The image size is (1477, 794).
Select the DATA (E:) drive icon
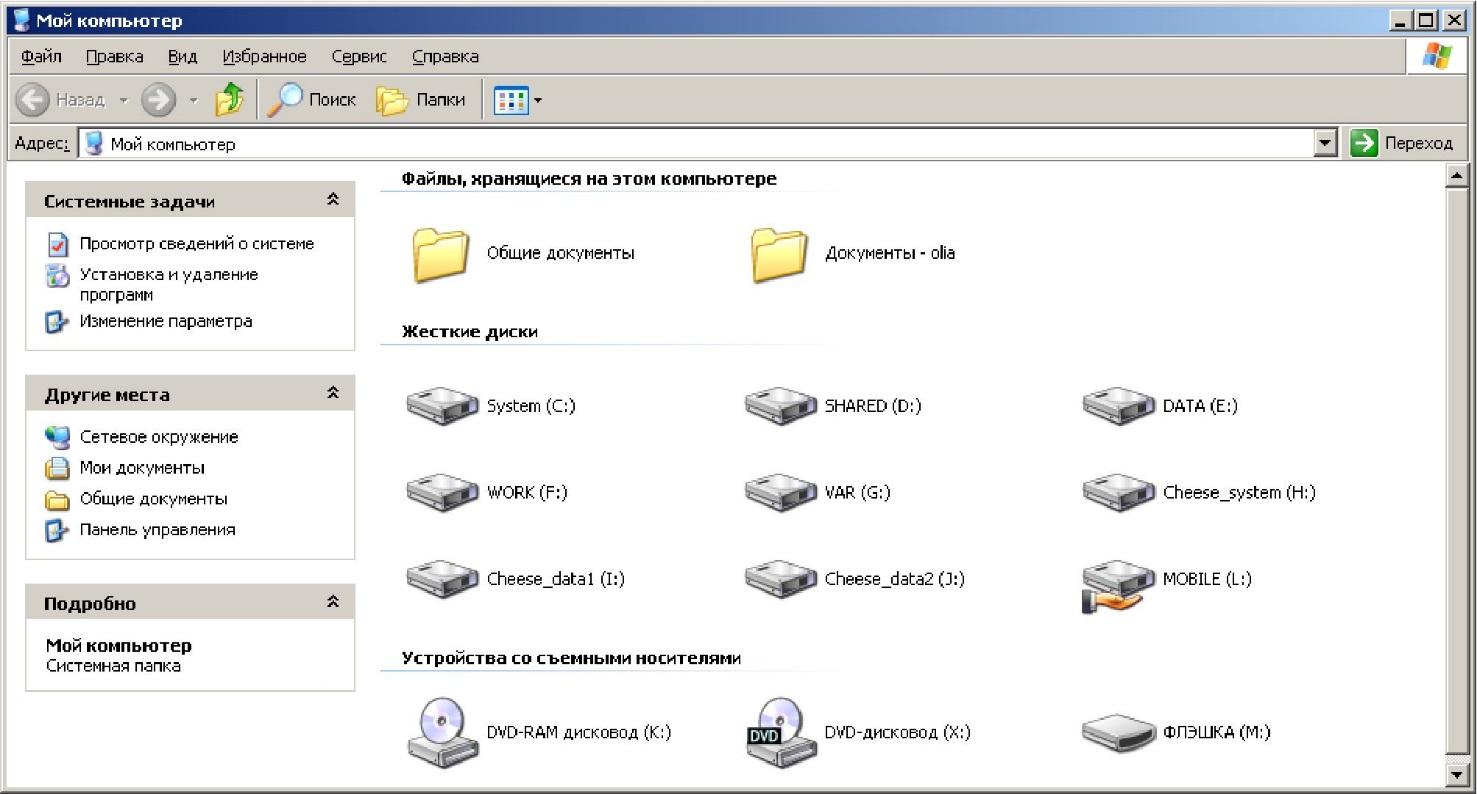coord(1119,406)
